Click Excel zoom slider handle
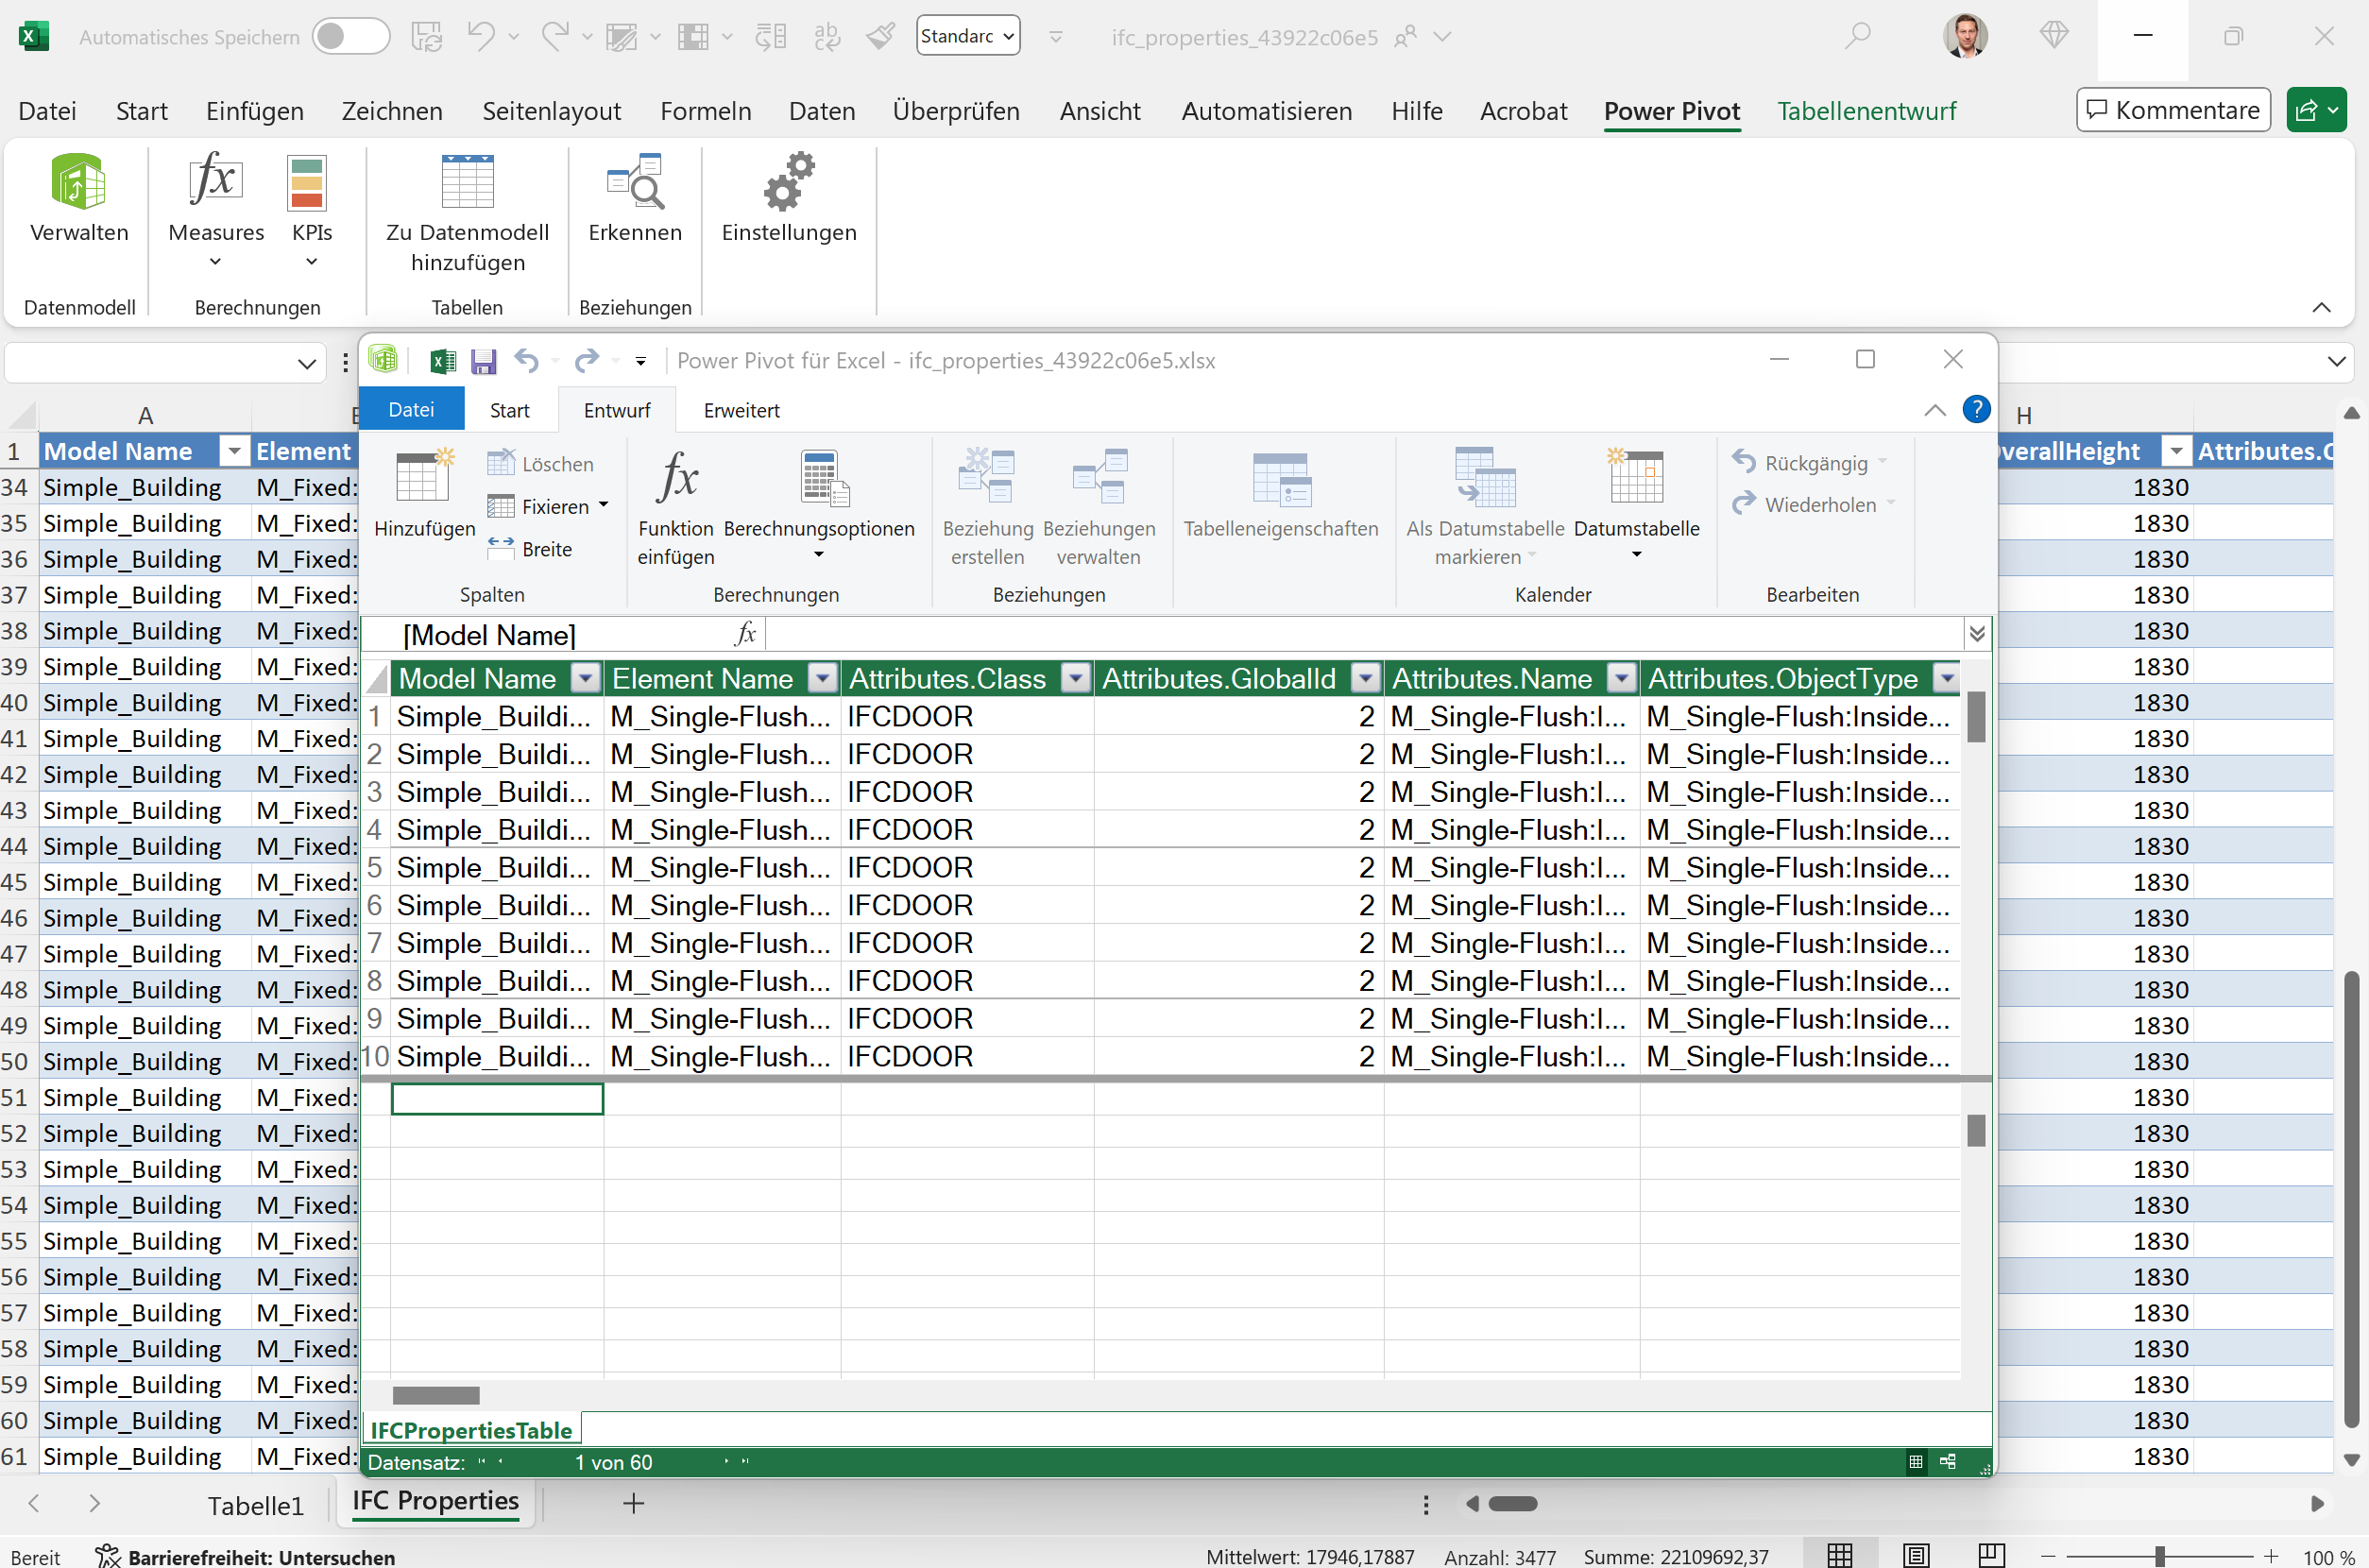Image resolution: width=2369 pixels, height=1568 pixels. point(2160,1556)
